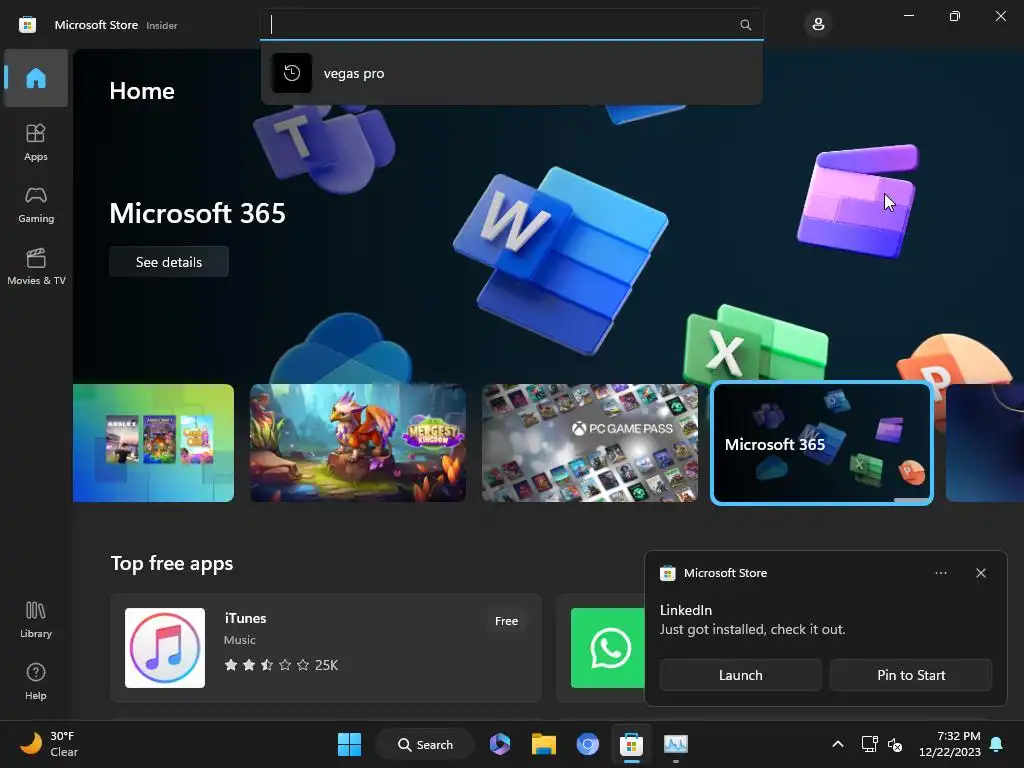Select the Microsoft 365 carousel thumbnail
The height and width of the screenshot is (768, 1024).
[822, 443]
